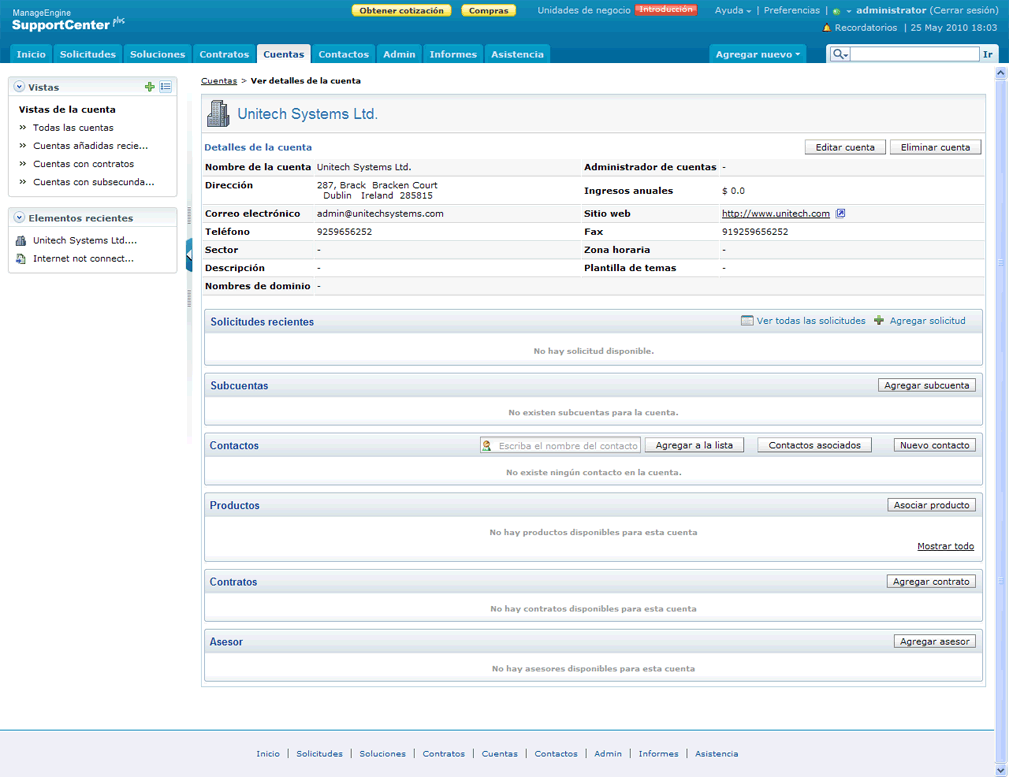
Task: Open the http://www.unitech.com link
Action: (x=775, y=213)
